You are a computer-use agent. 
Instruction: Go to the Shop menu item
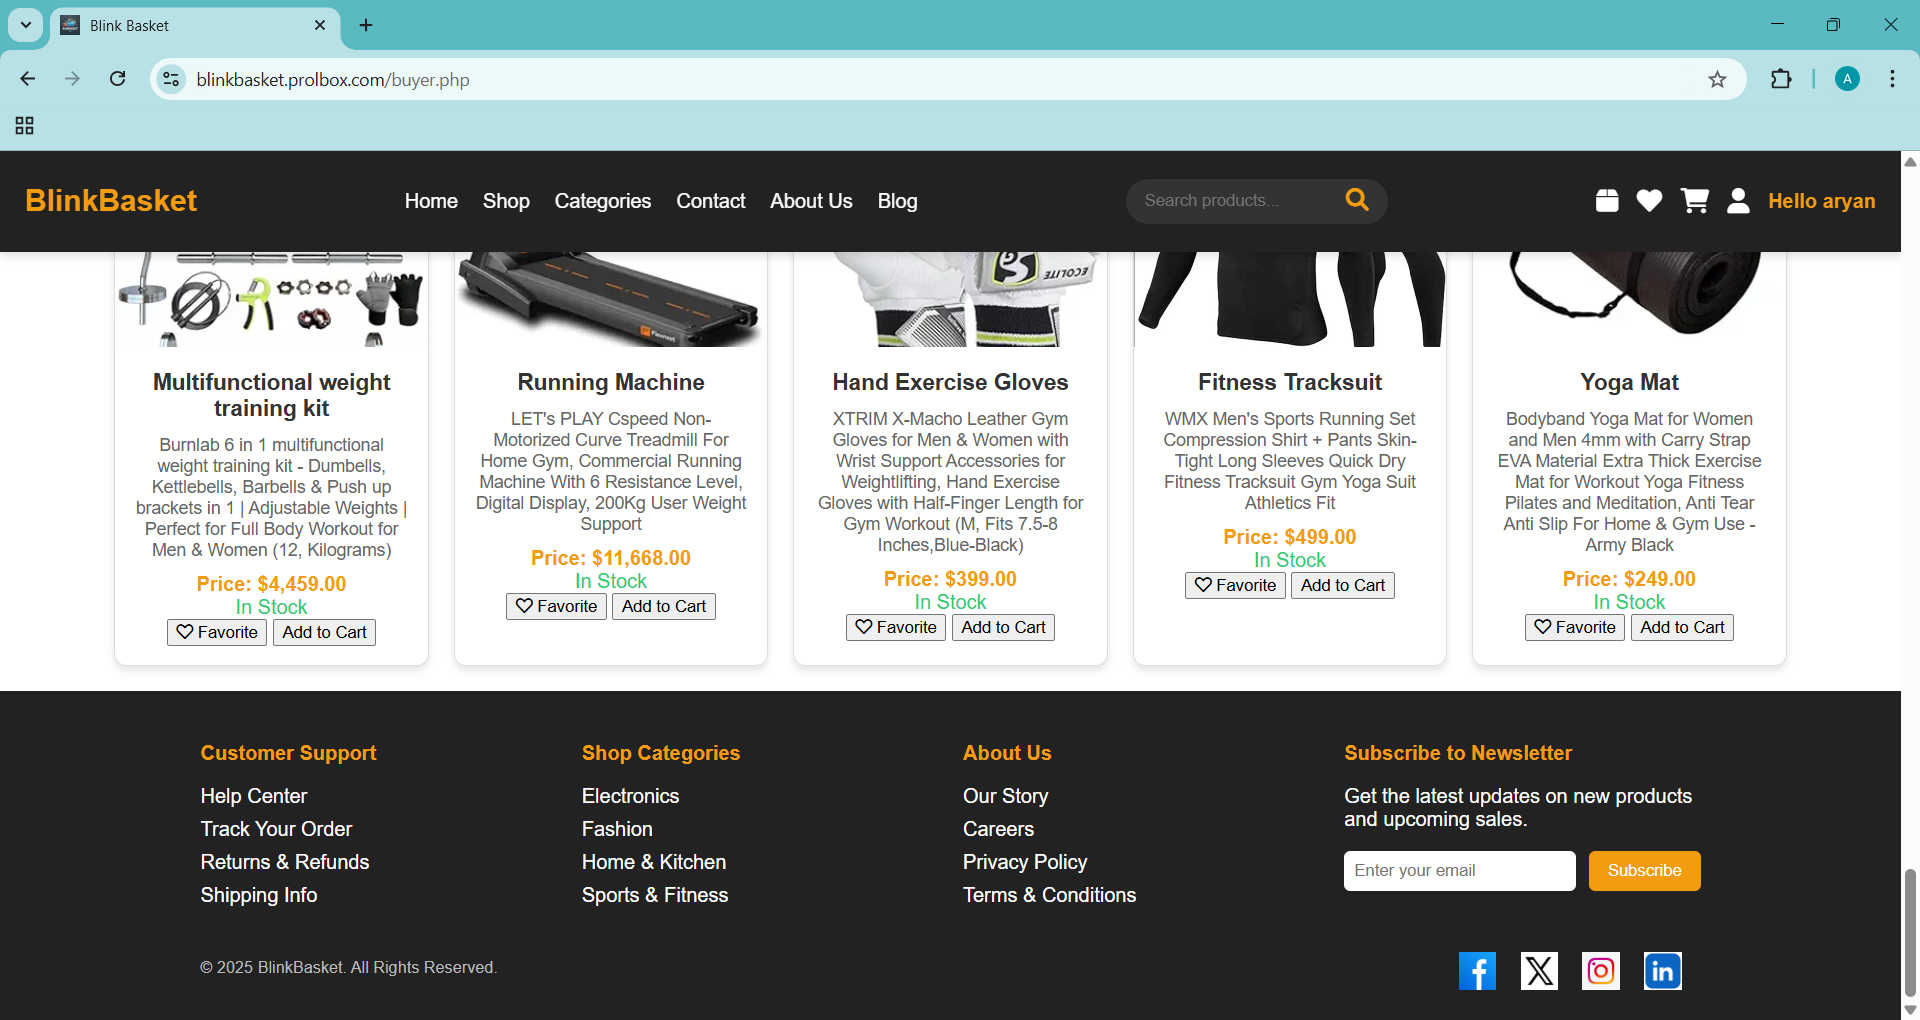pyautogui.click(x=506, y=201)
